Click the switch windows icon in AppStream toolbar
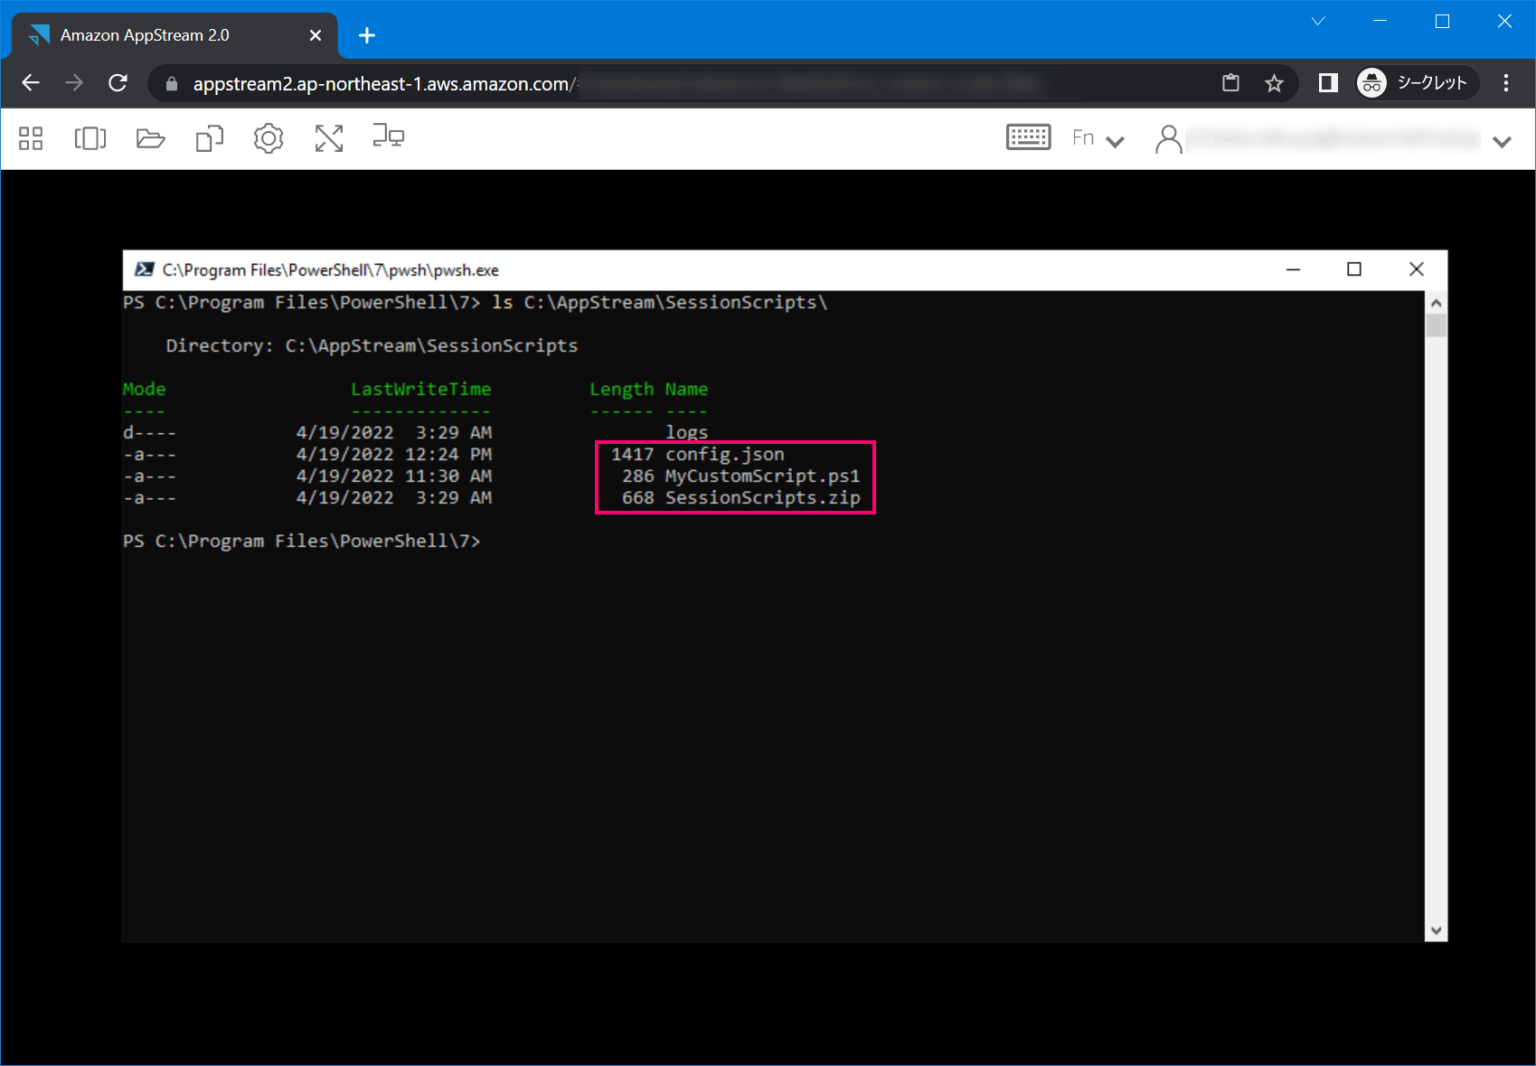Viewport: 1536px width, 1066px height. point(90,138)
